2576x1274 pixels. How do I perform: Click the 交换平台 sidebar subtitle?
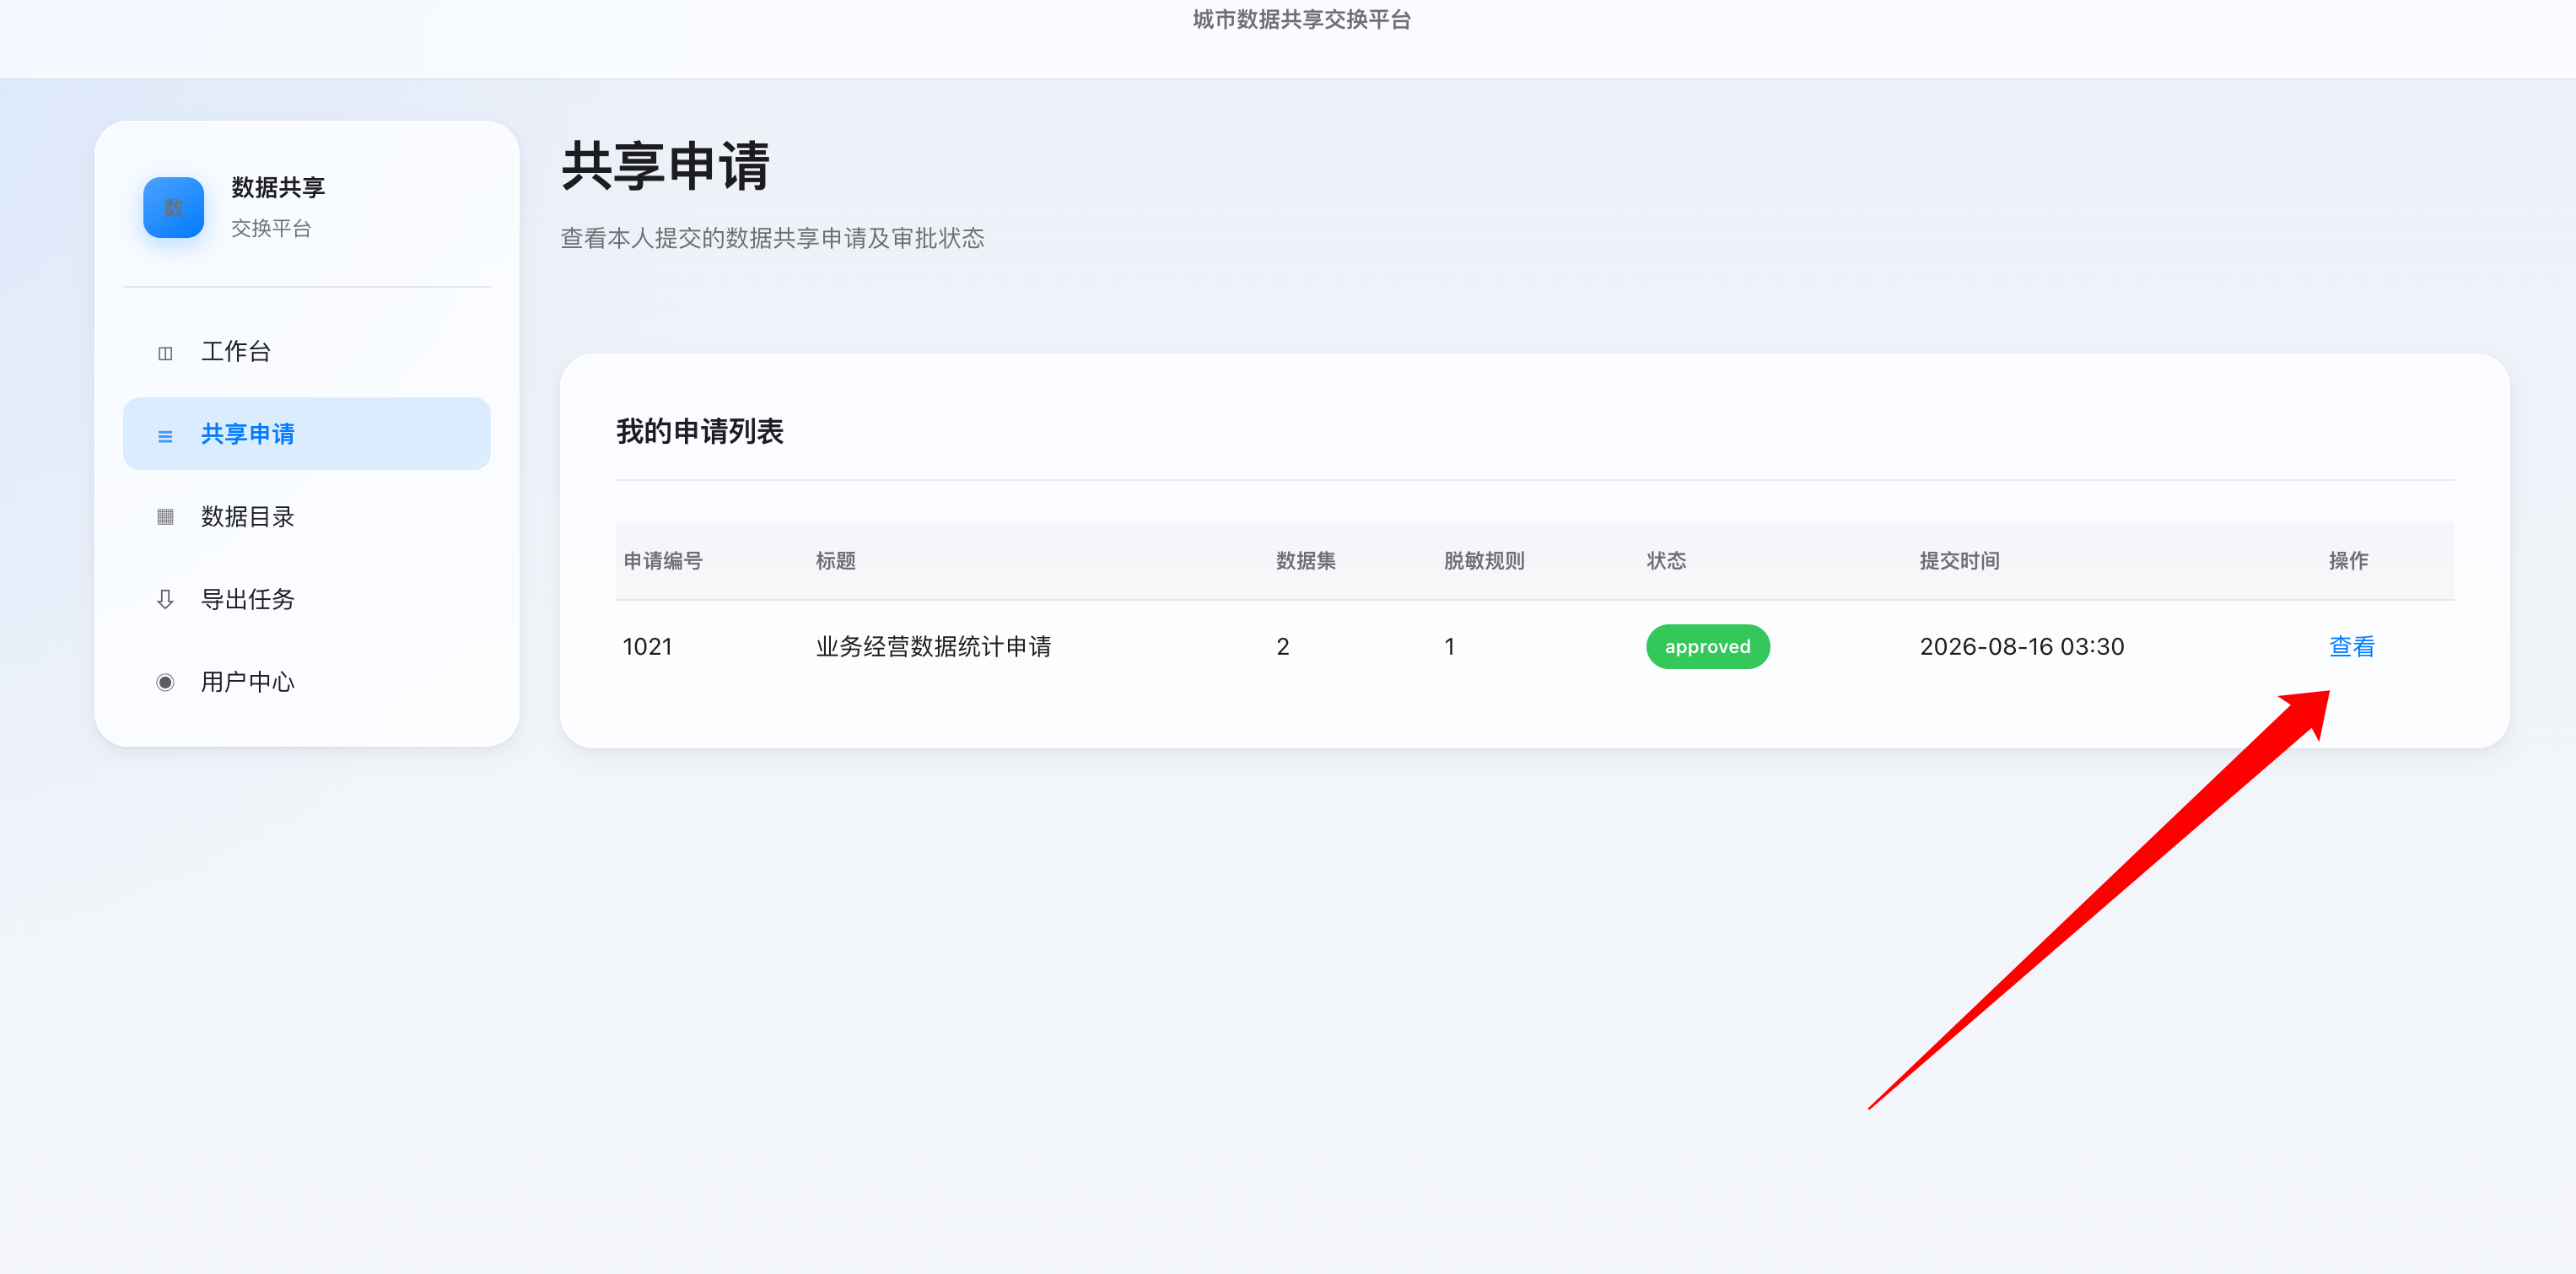pos(271,228)
